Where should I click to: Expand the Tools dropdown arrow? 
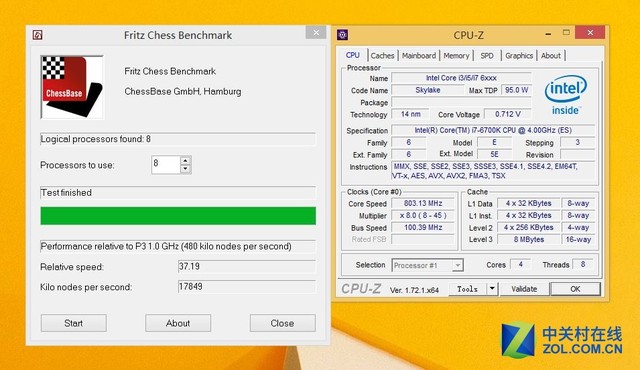[492, 289]
